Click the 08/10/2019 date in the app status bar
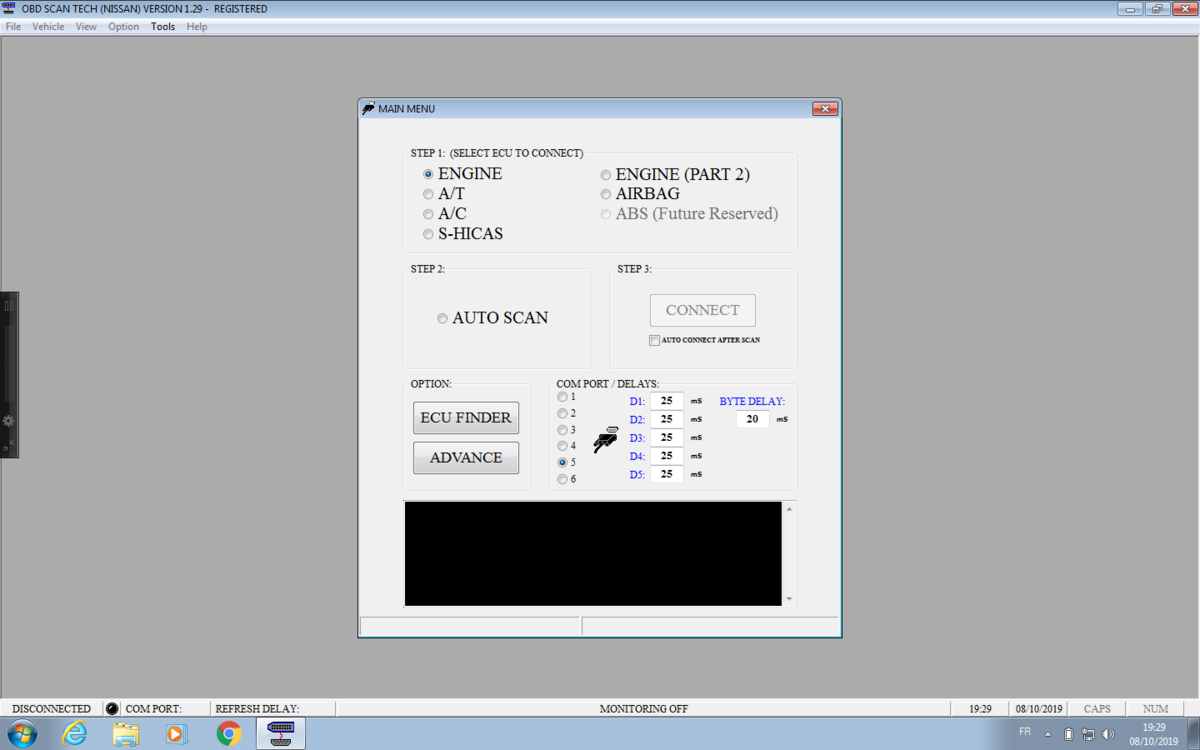1200x750 pixels. (x=1039, y=709)
